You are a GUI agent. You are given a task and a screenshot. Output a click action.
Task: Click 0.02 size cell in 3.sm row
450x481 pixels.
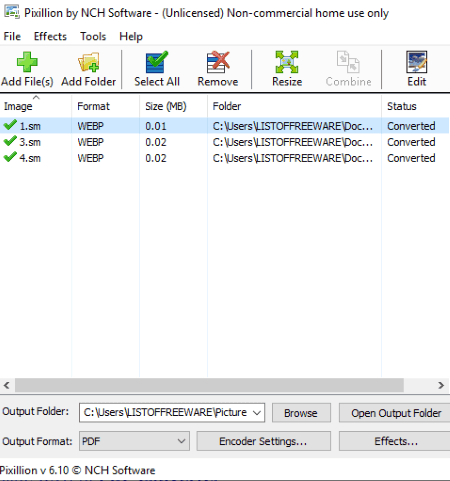(x=156, y=142)
